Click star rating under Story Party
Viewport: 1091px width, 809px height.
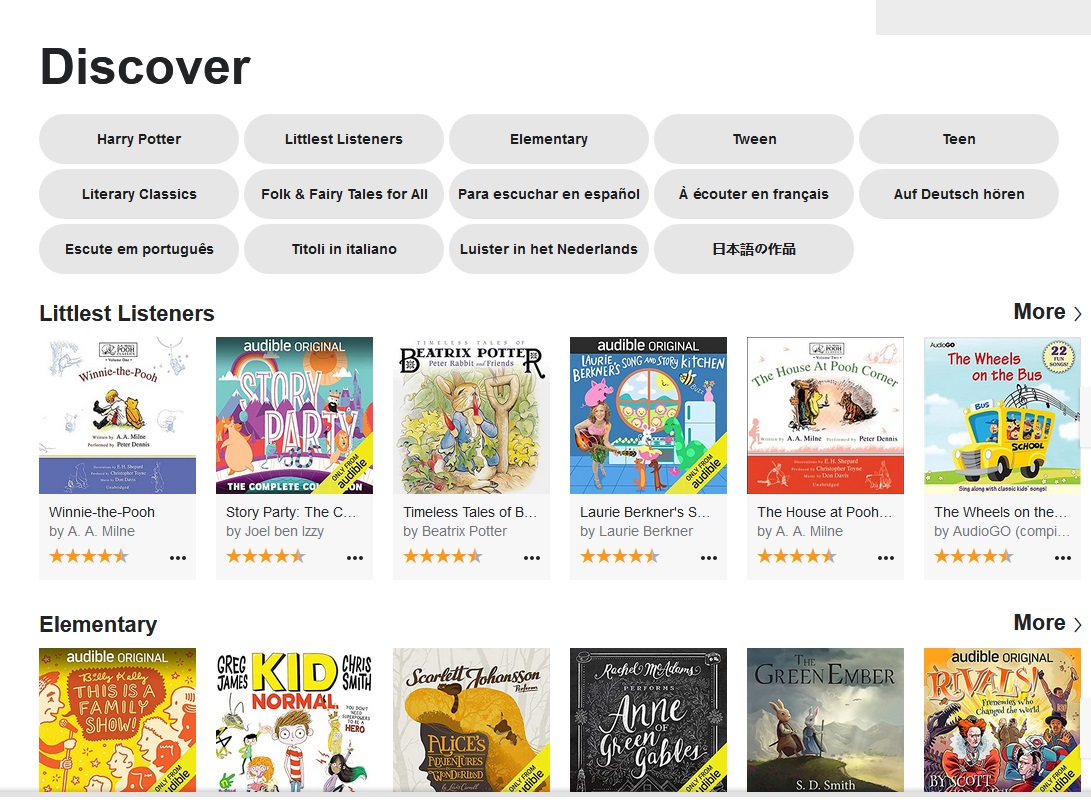(266, 556)
